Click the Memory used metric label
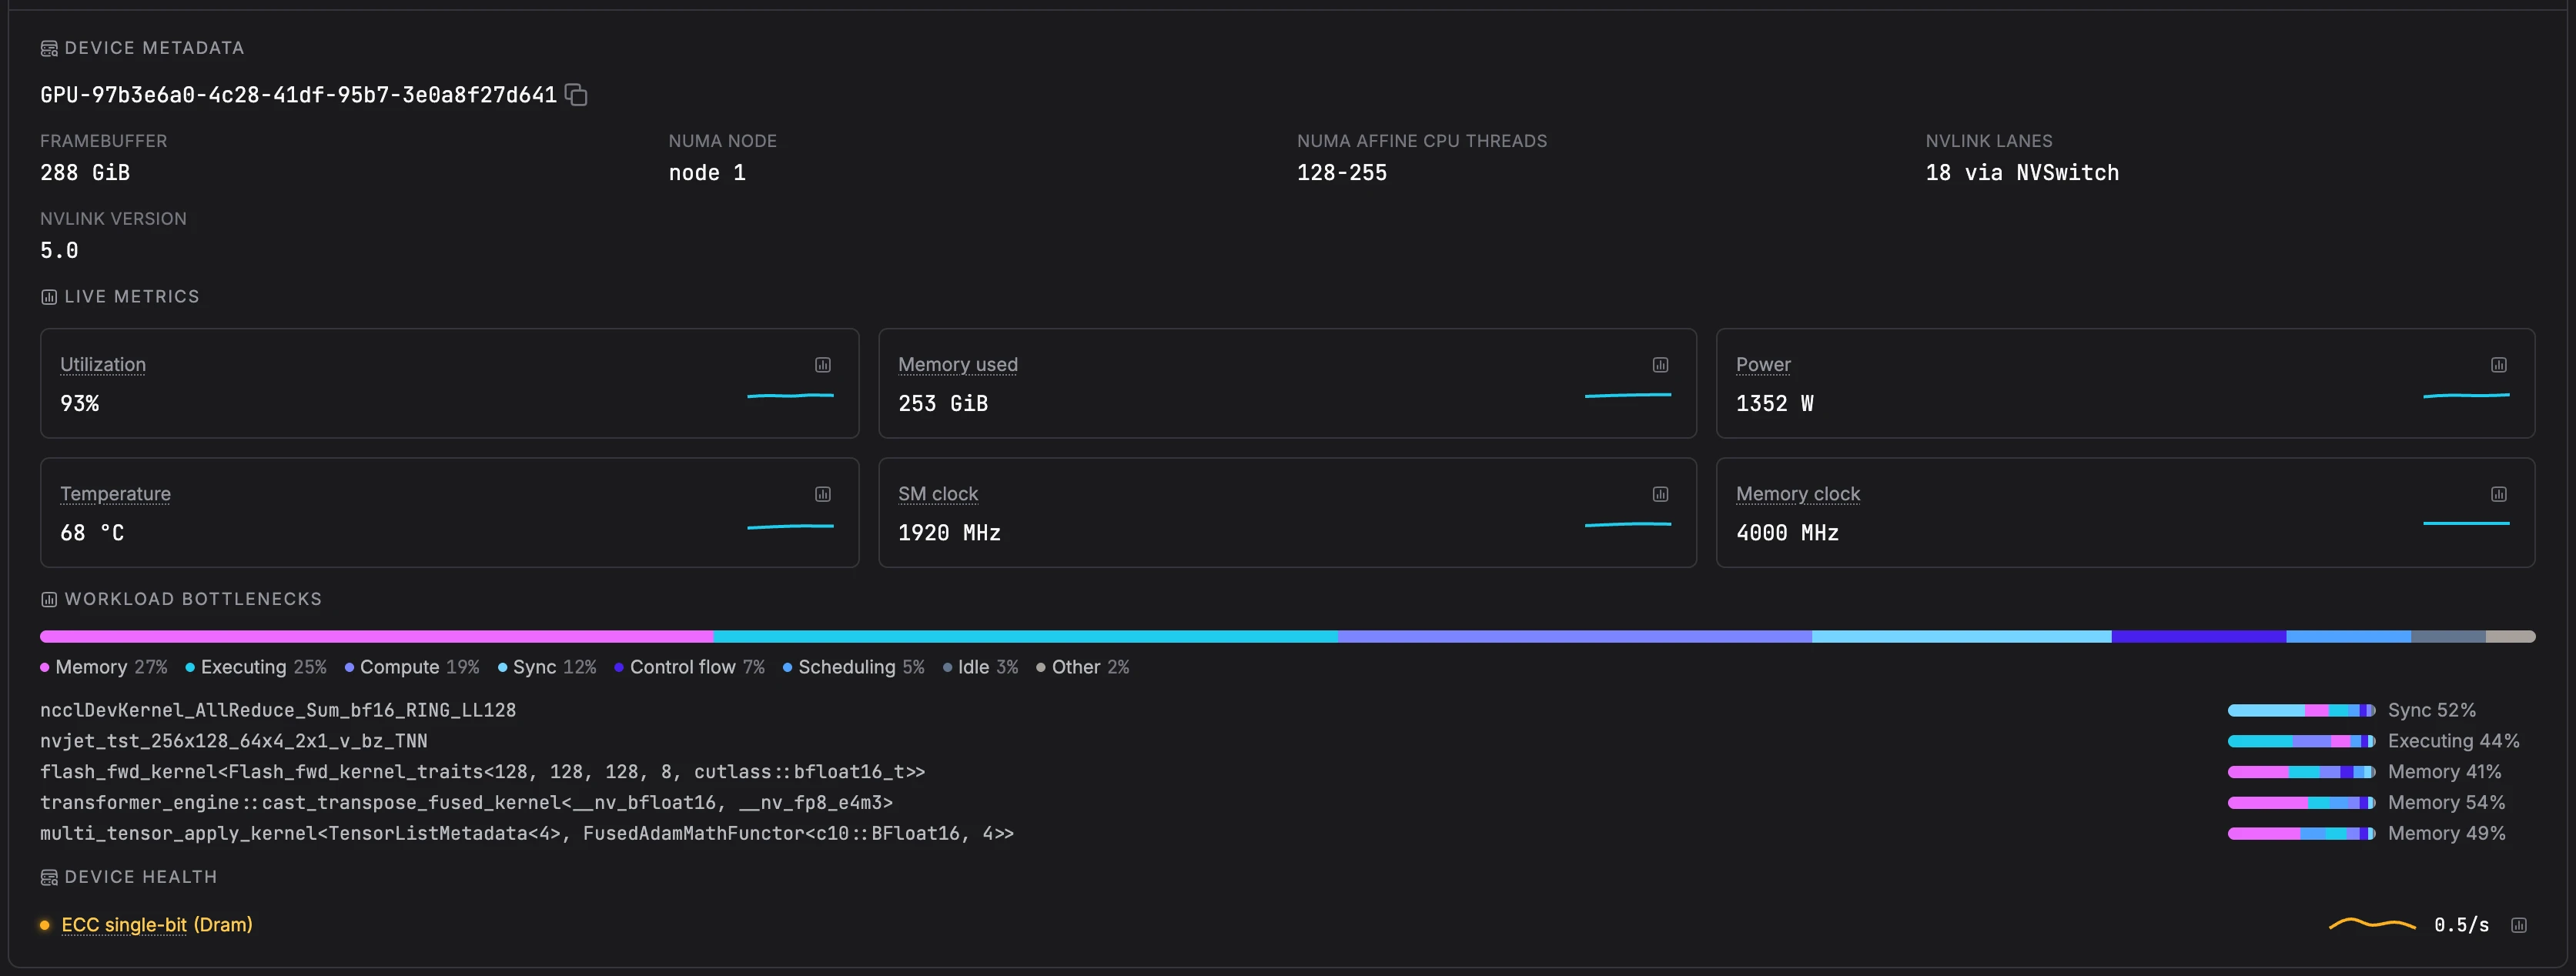The width and height of the screenshot is (2576, 976). 957,365
